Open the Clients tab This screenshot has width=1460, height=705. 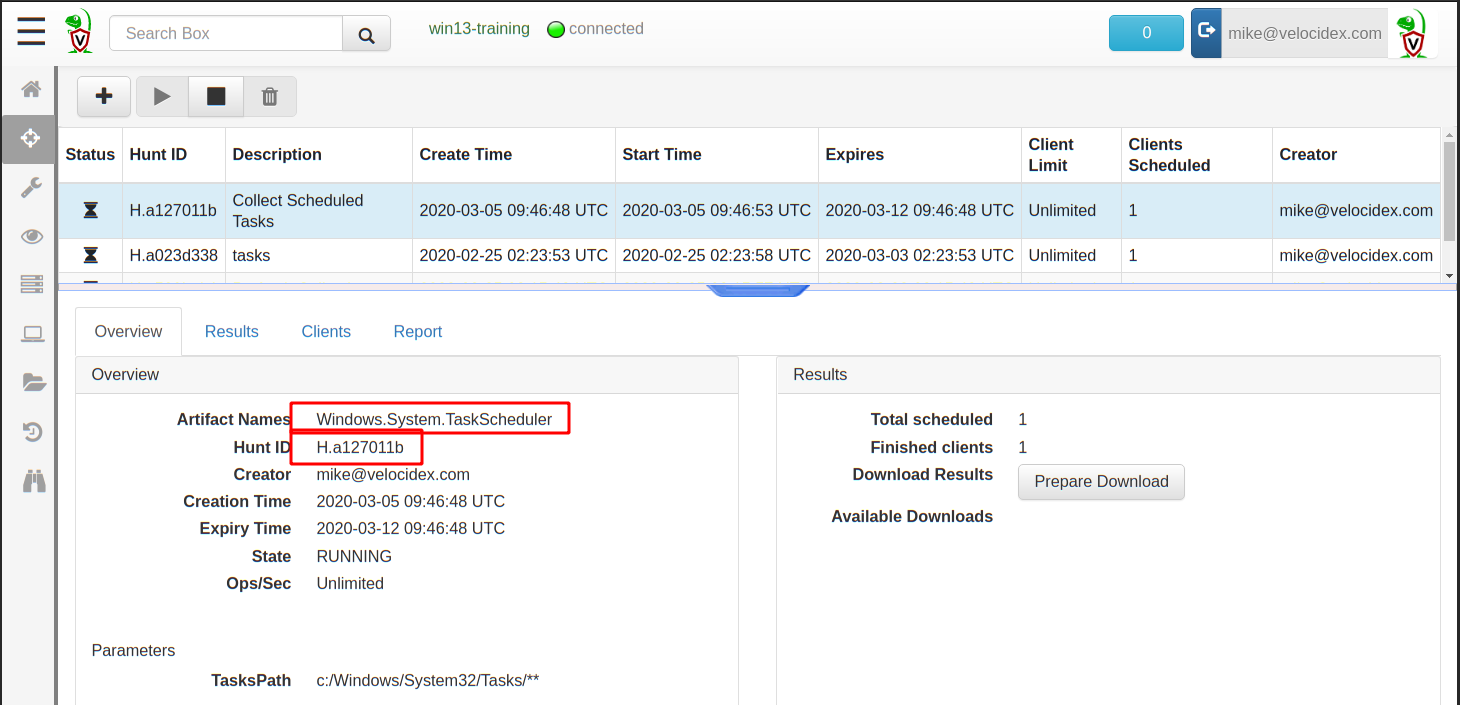point(325,331)
